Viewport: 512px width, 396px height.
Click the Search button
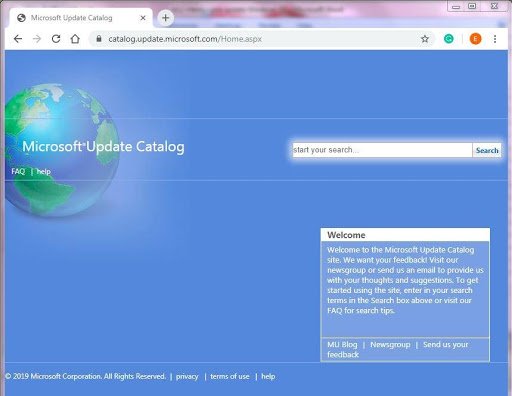[x=487, y=150]
